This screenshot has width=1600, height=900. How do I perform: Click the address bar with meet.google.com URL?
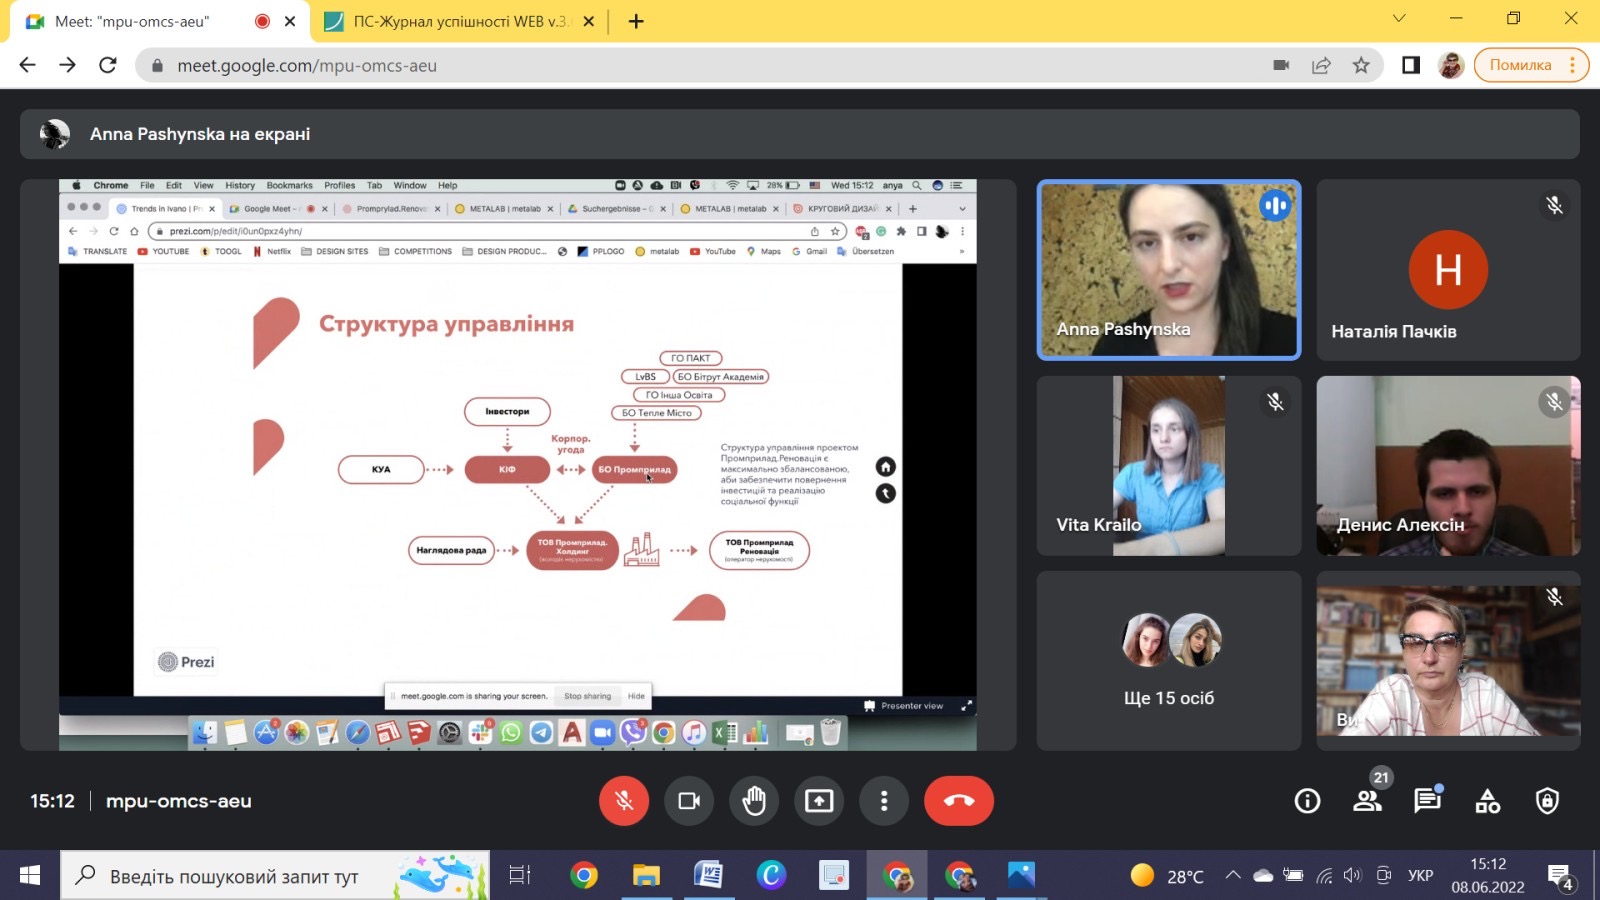click(700, 65)
